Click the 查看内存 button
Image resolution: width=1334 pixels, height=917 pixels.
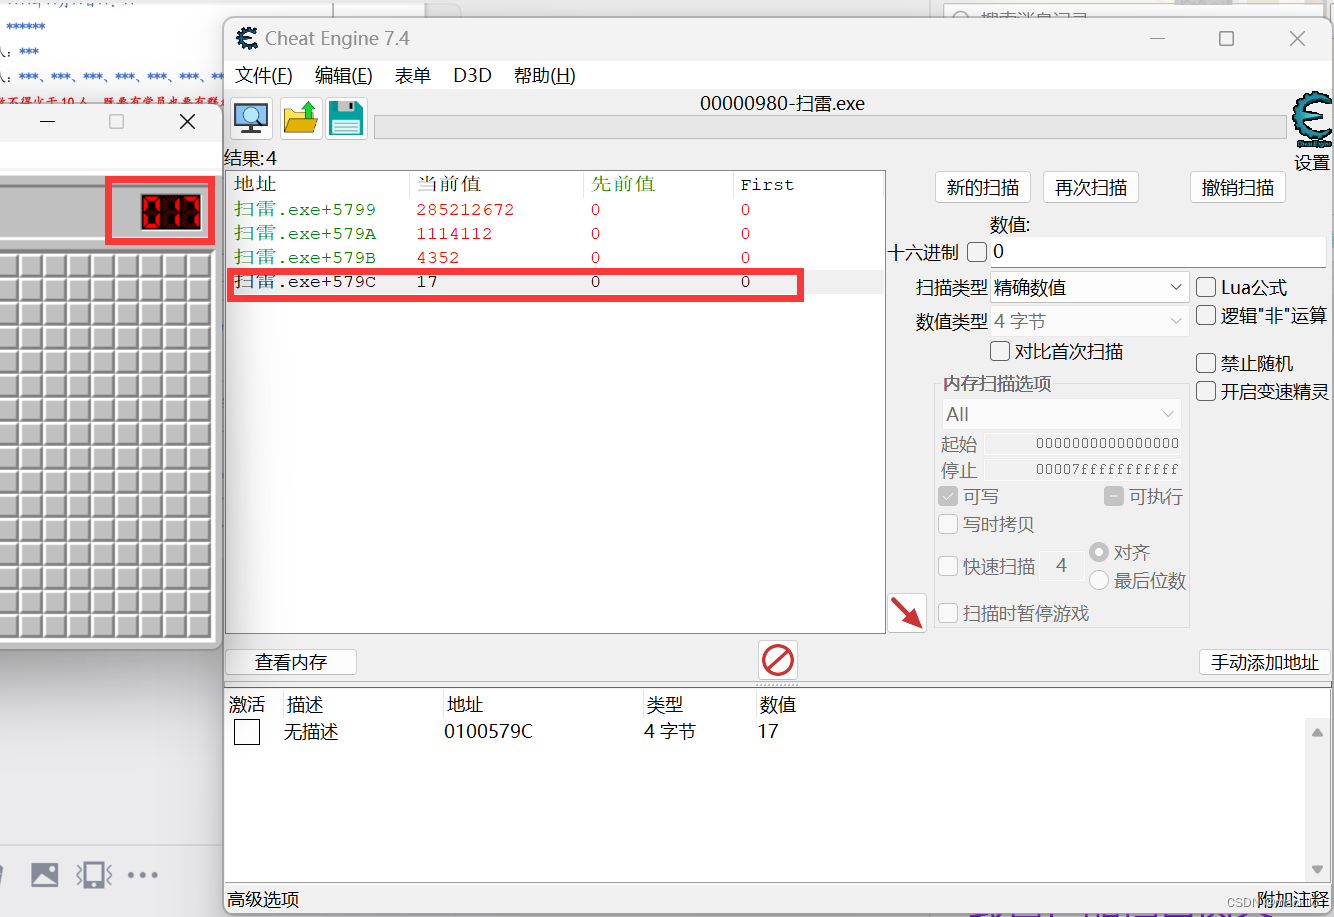(291, 662)
